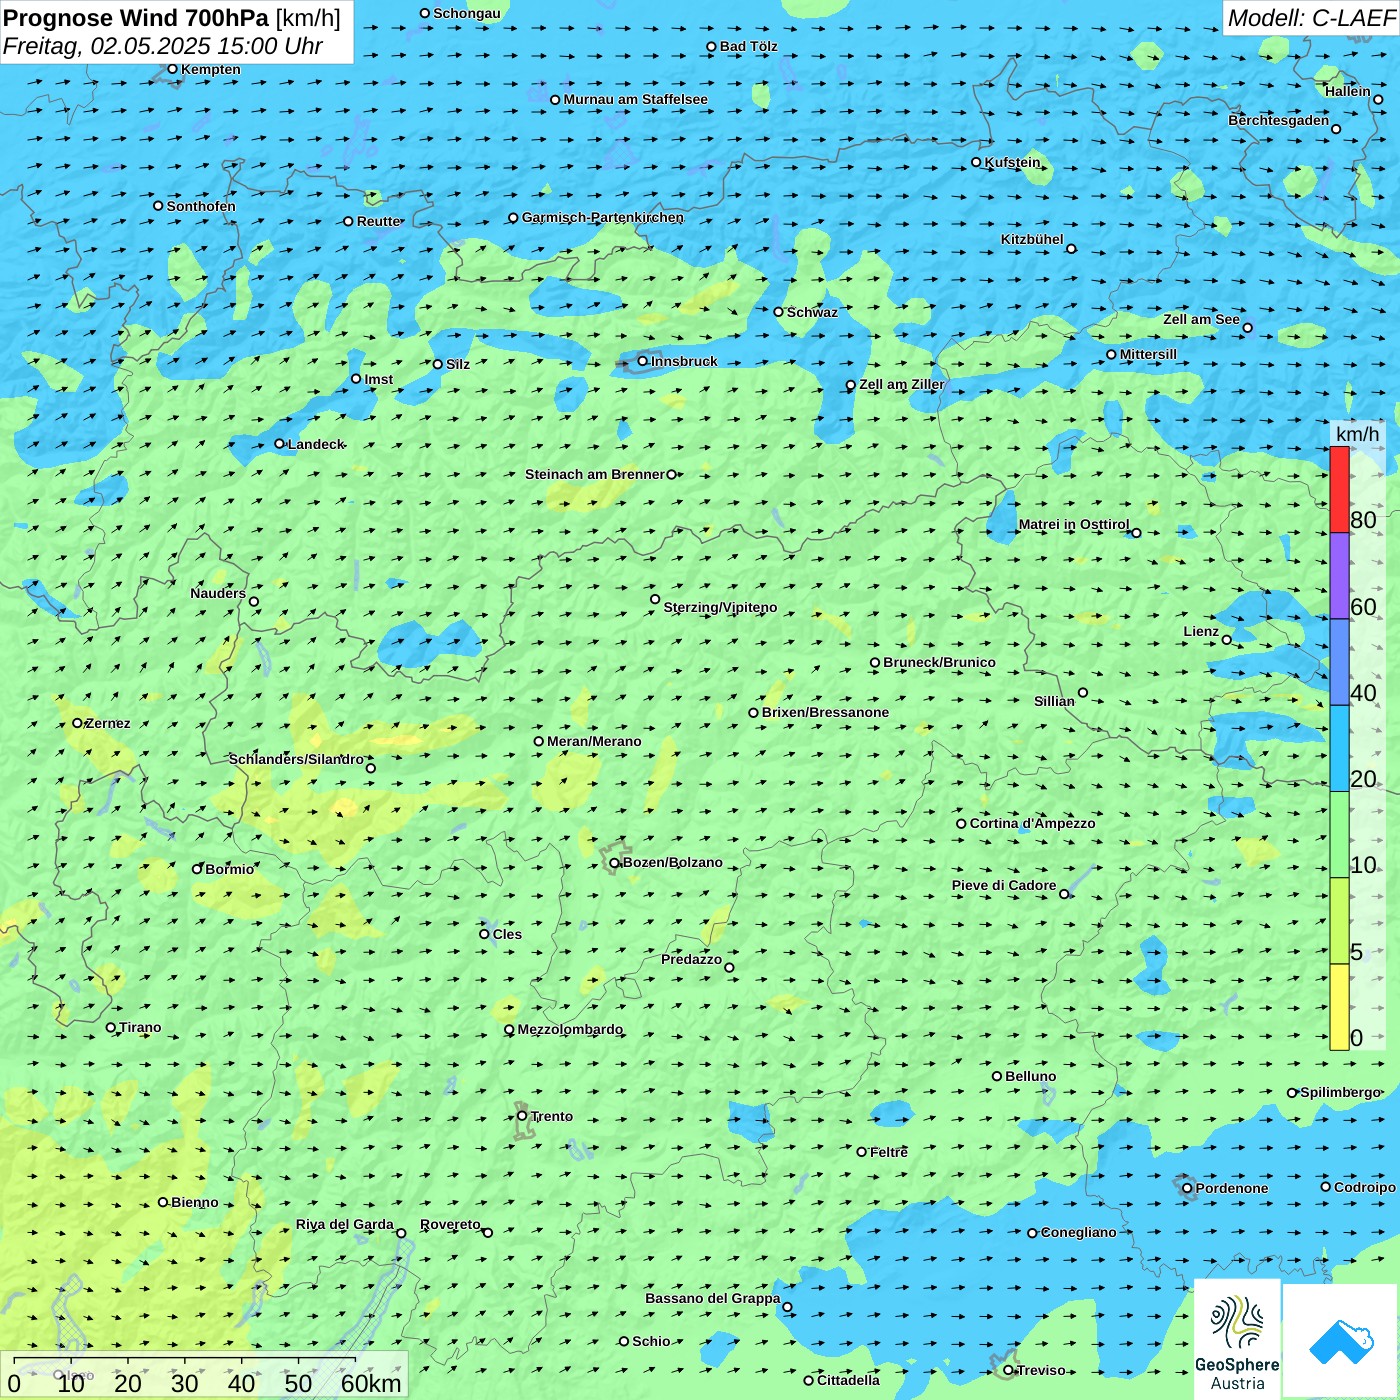Screen dimensions: 1400x1400
Task: Click the Murnau am Staffelsee label
Action: (x=636, y=99)
